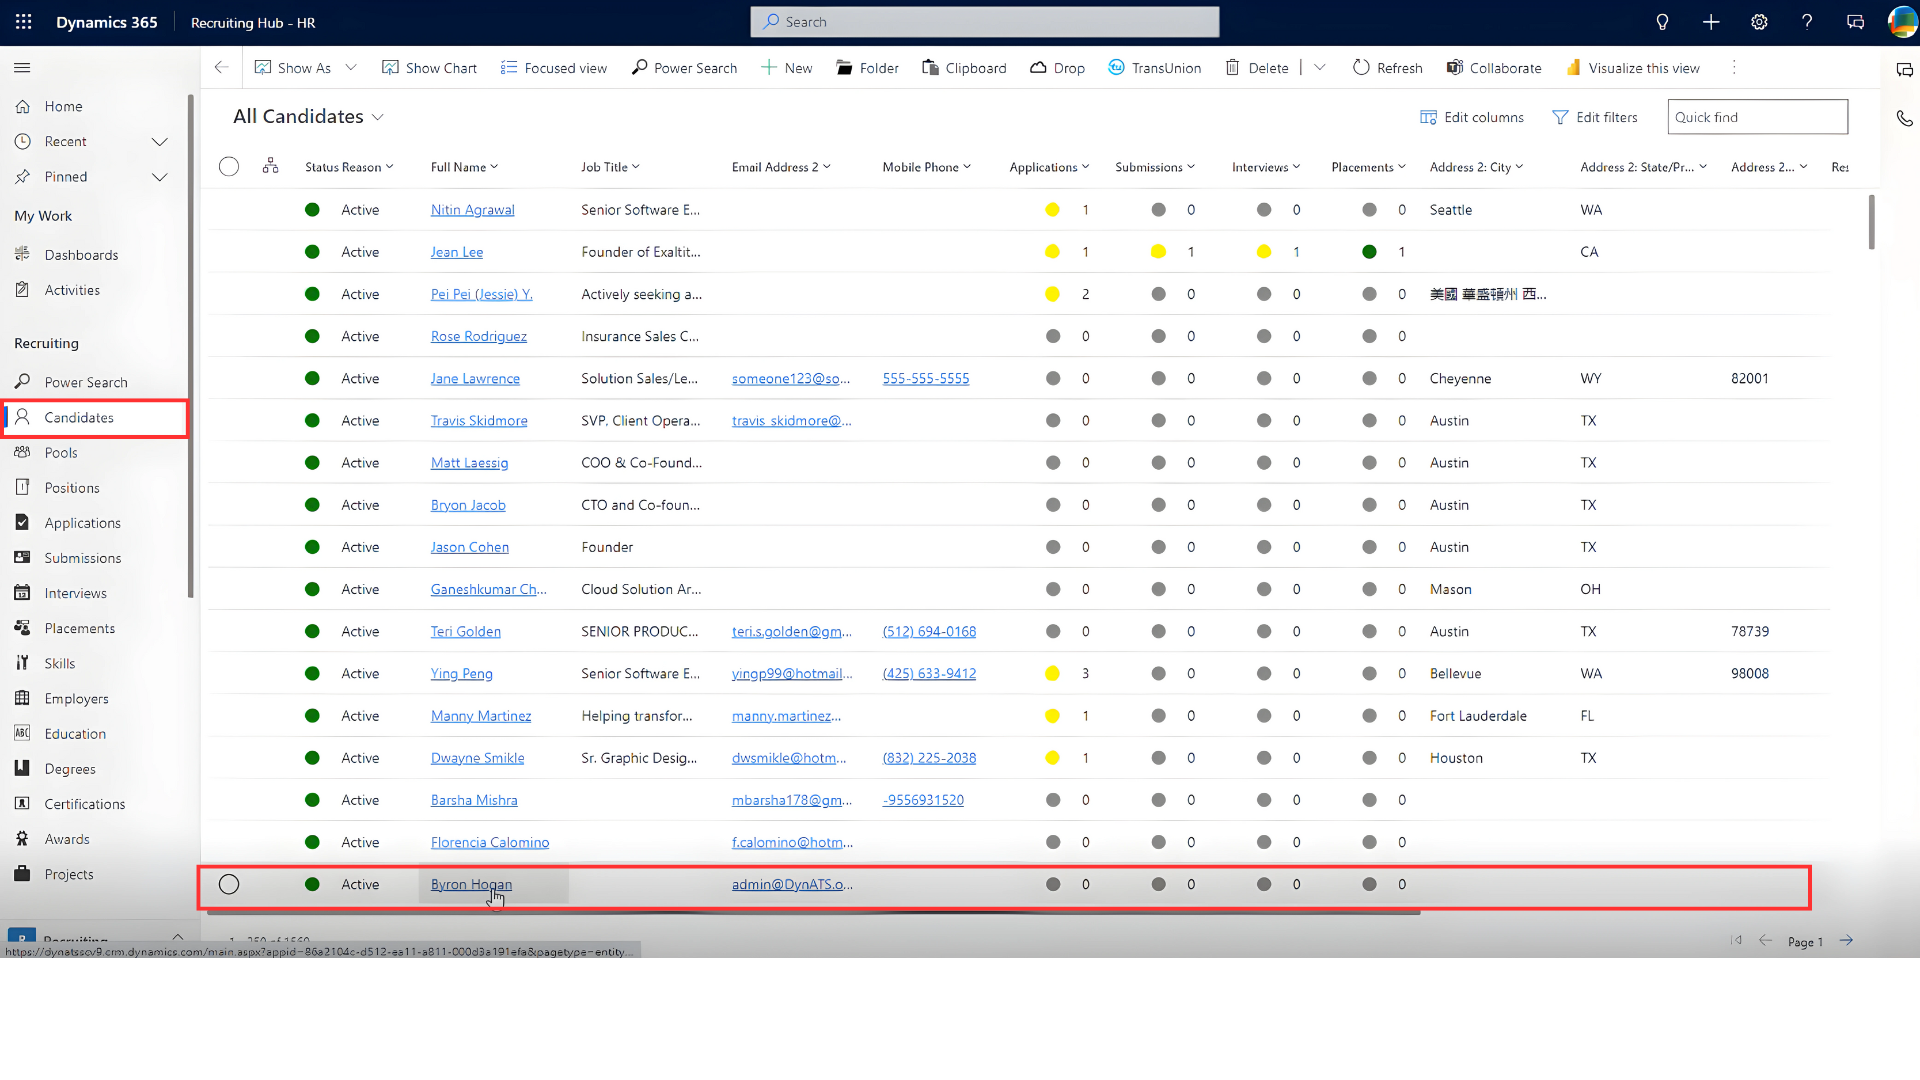
Task: Open the Dynamics 365 app launcher waffle
Action: pyautogui.click(x=24, y=22)
